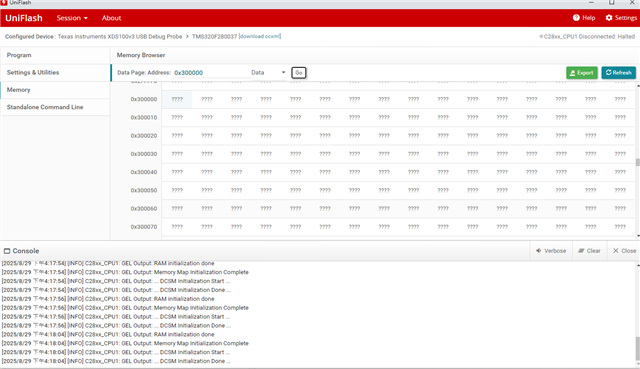This screenshot has height=369, width=640.
Task: Select row address 0x300060
Action: click(144, 209)
